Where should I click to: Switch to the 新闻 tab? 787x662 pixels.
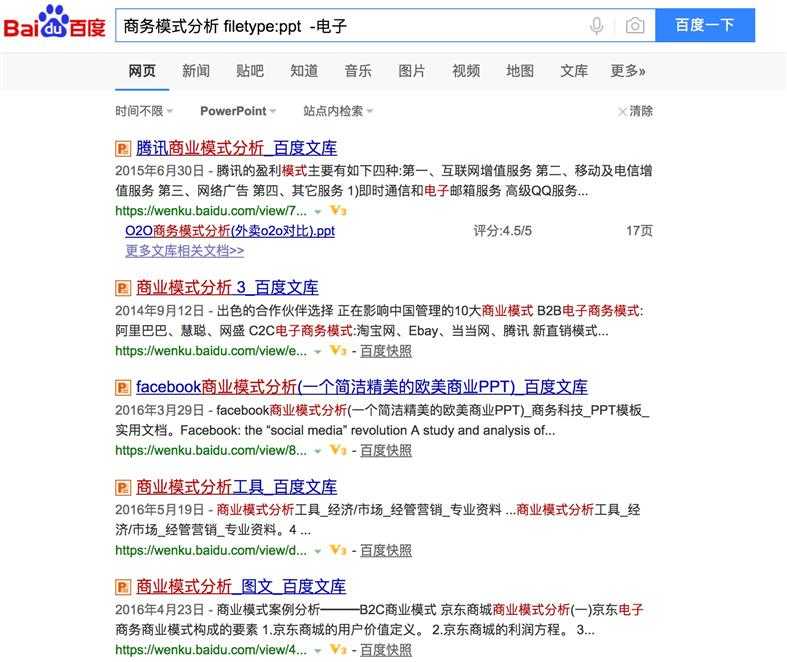[x=196, y=71]
